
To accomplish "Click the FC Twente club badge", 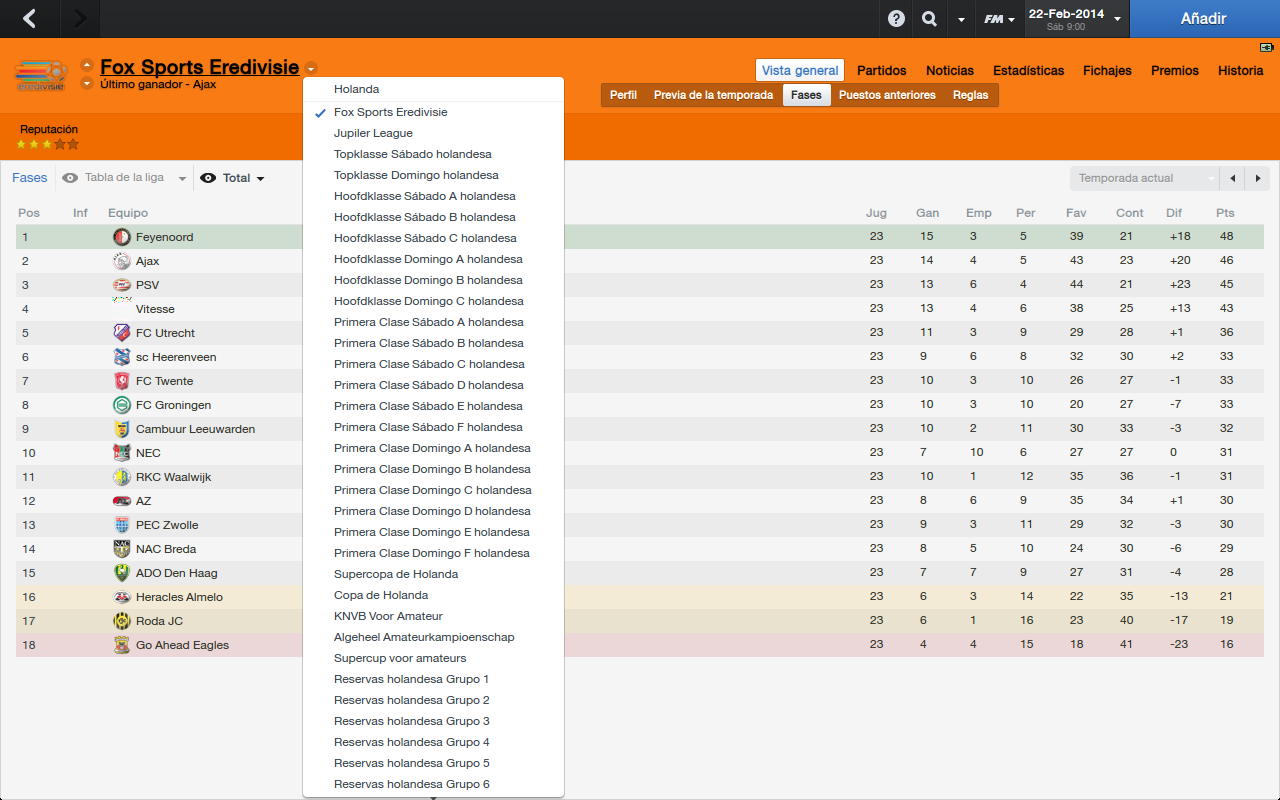I will coord(122,381).
